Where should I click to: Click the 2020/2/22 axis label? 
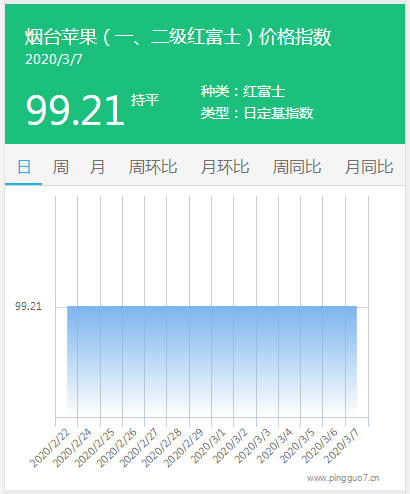coord(50,448)
